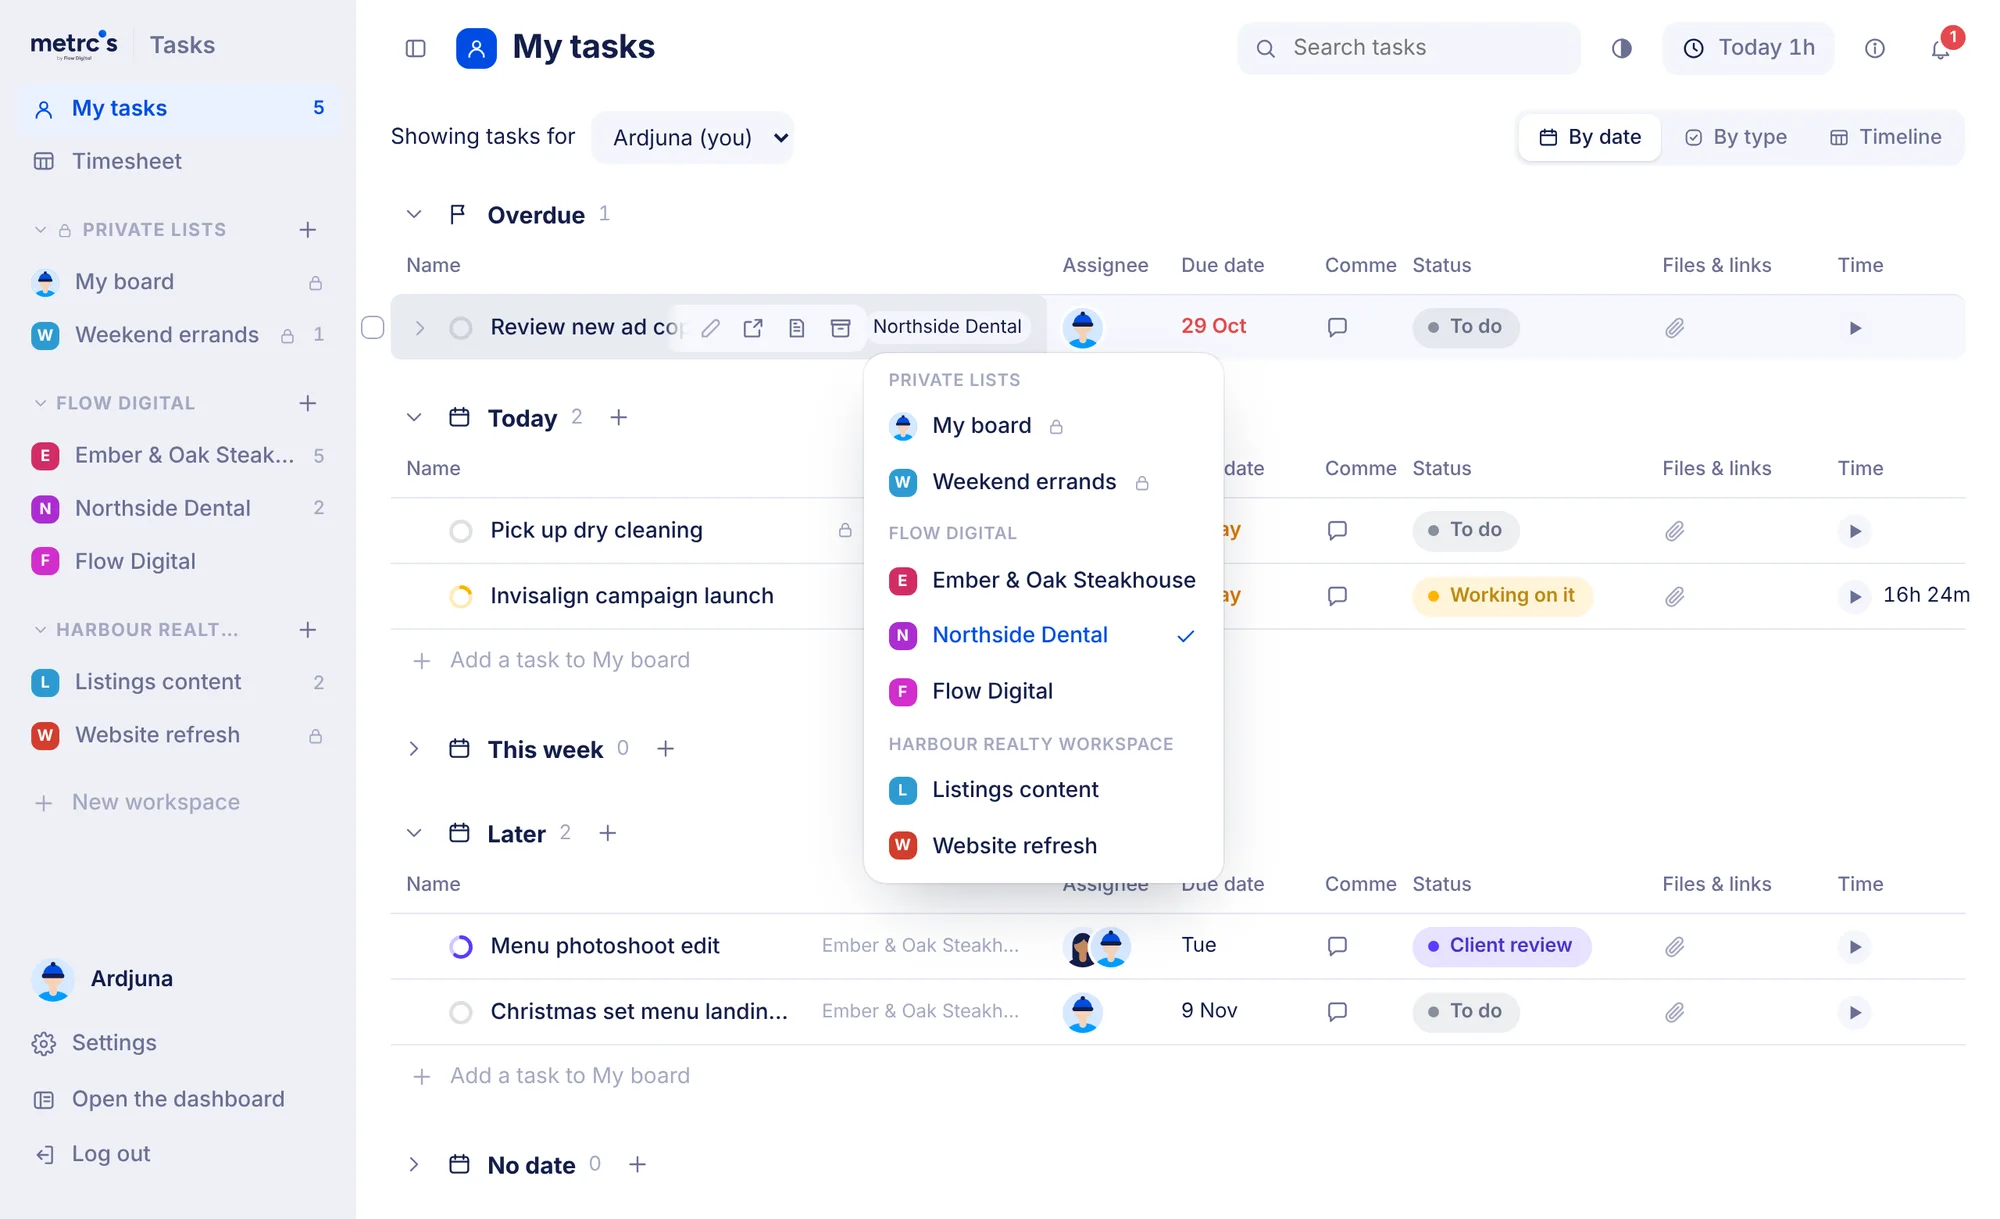Image resolution: width=2000 pixels, height=1219 pixels.
Task: Open comments on Christmas set menu task
Action: pos(1337,1011)
